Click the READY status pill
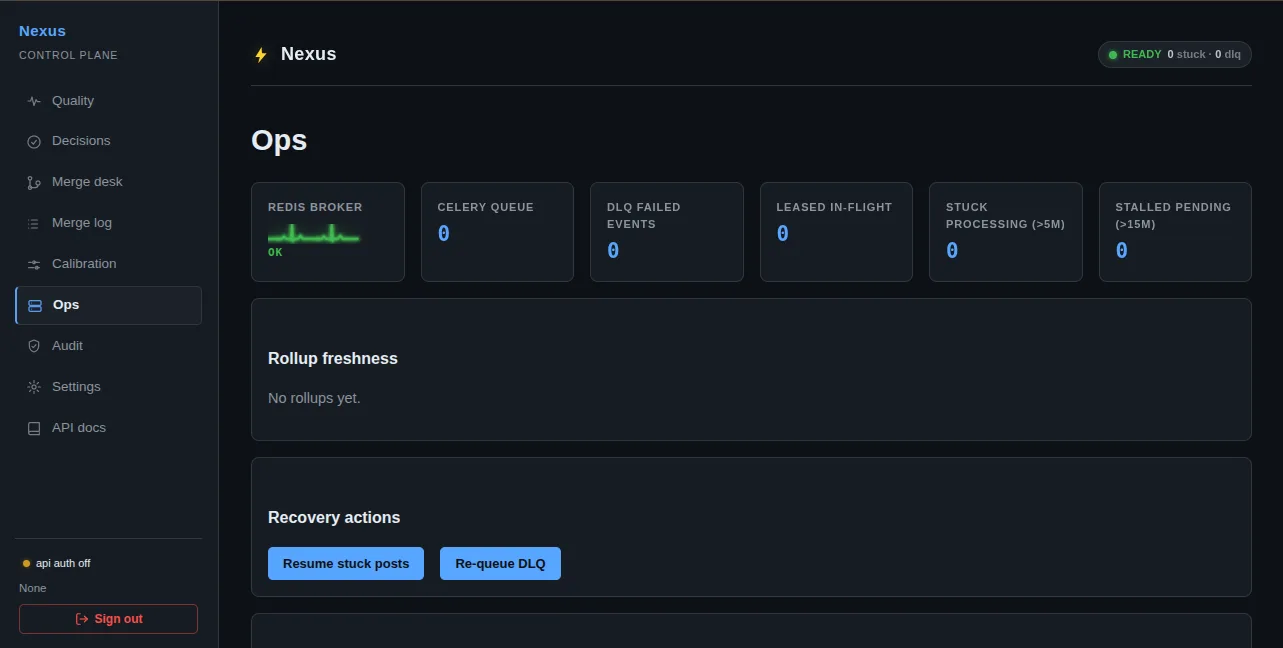1283x648 pixels. [x=1174, y=54]
